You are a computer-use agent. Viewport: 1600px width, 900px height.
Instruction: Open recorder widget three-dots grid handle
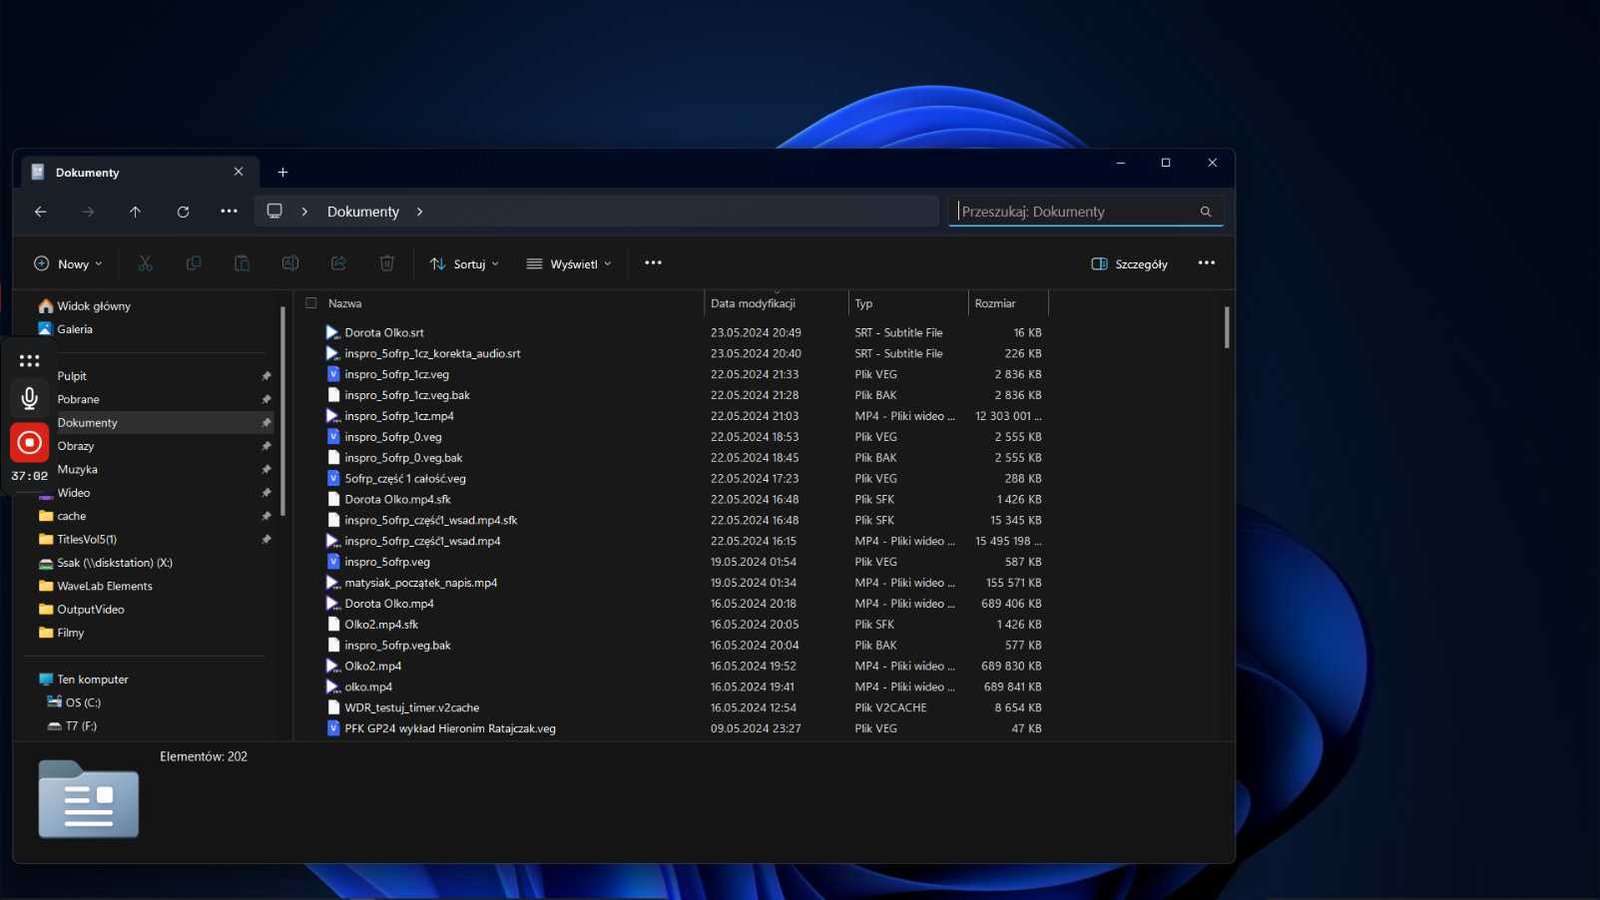coord(29,361)
